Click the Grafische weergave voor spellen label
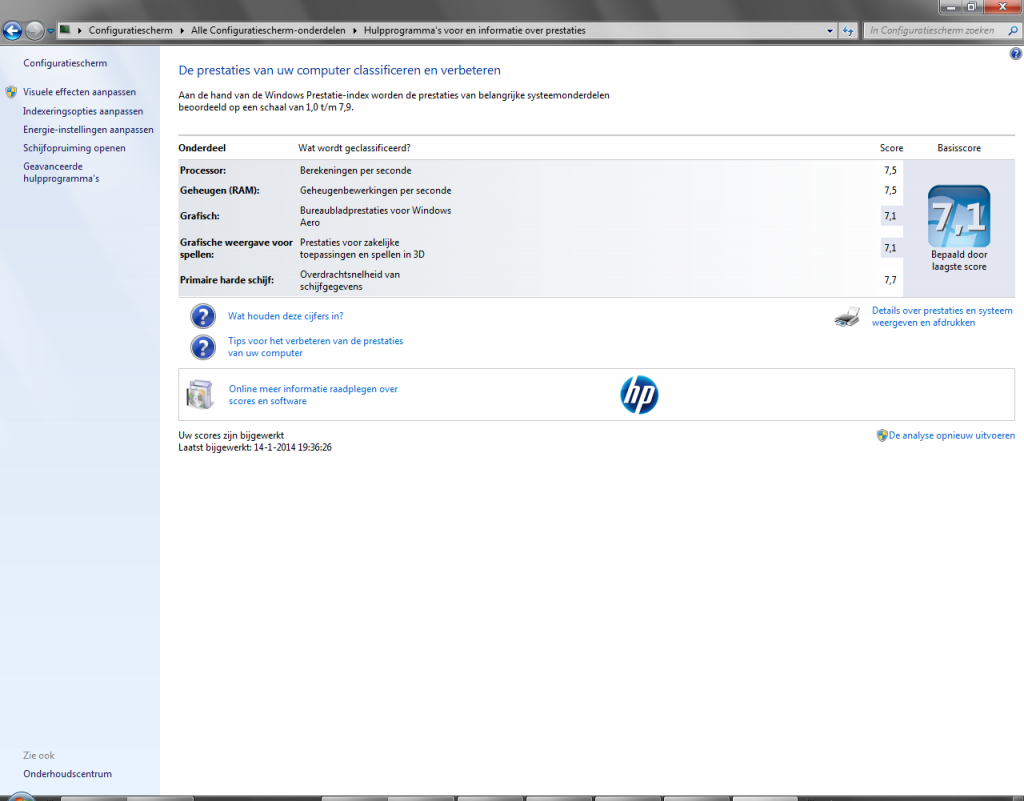The height and width of the screenshot is (801, 1024). pos(236,249)
